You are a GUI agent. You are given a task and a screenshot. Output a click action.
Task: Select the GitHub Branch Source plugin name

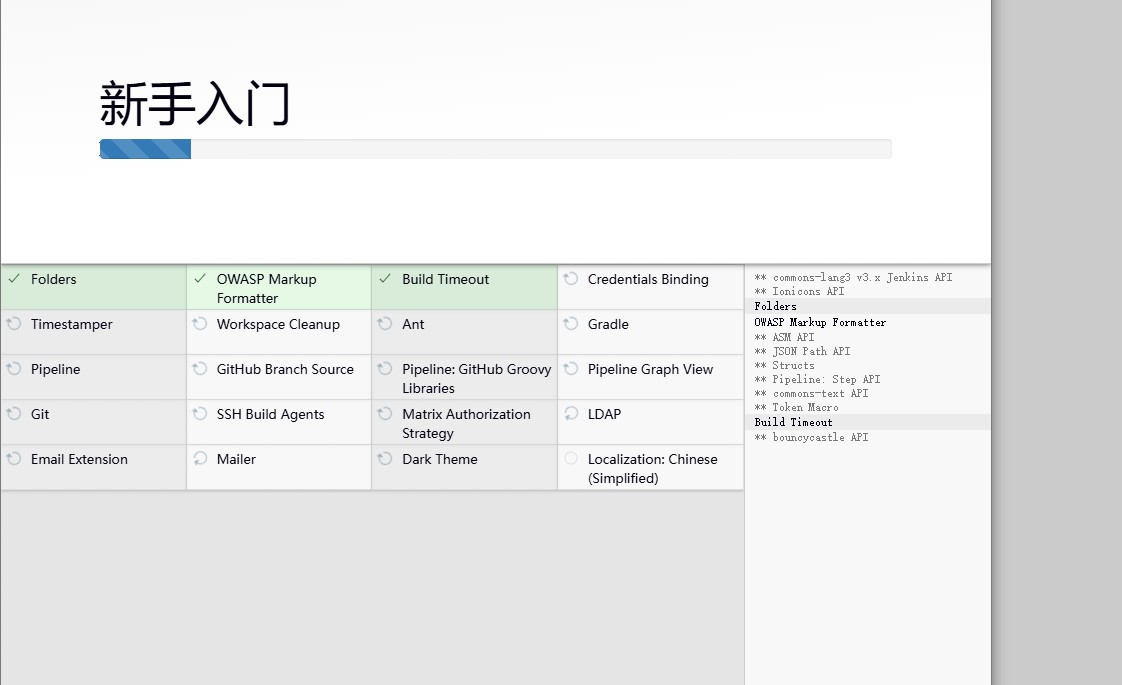(285, 369)
